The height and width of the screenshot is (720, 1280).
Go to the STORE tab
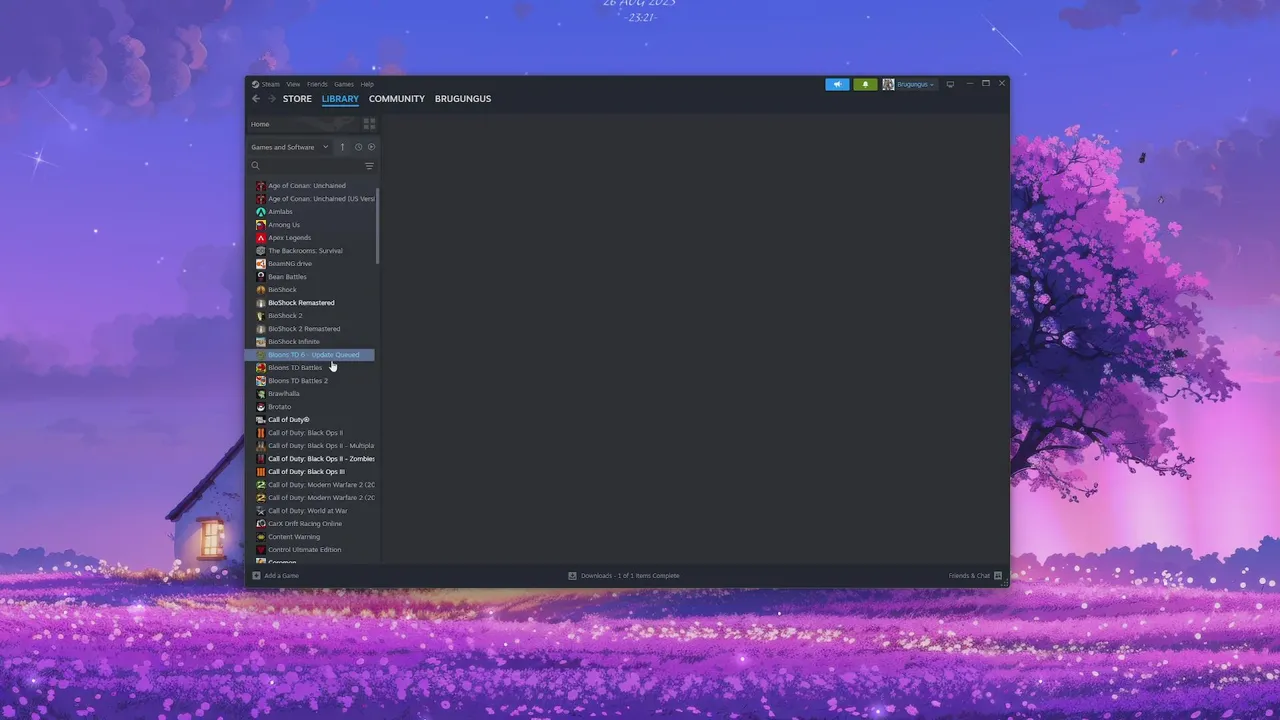297,99
